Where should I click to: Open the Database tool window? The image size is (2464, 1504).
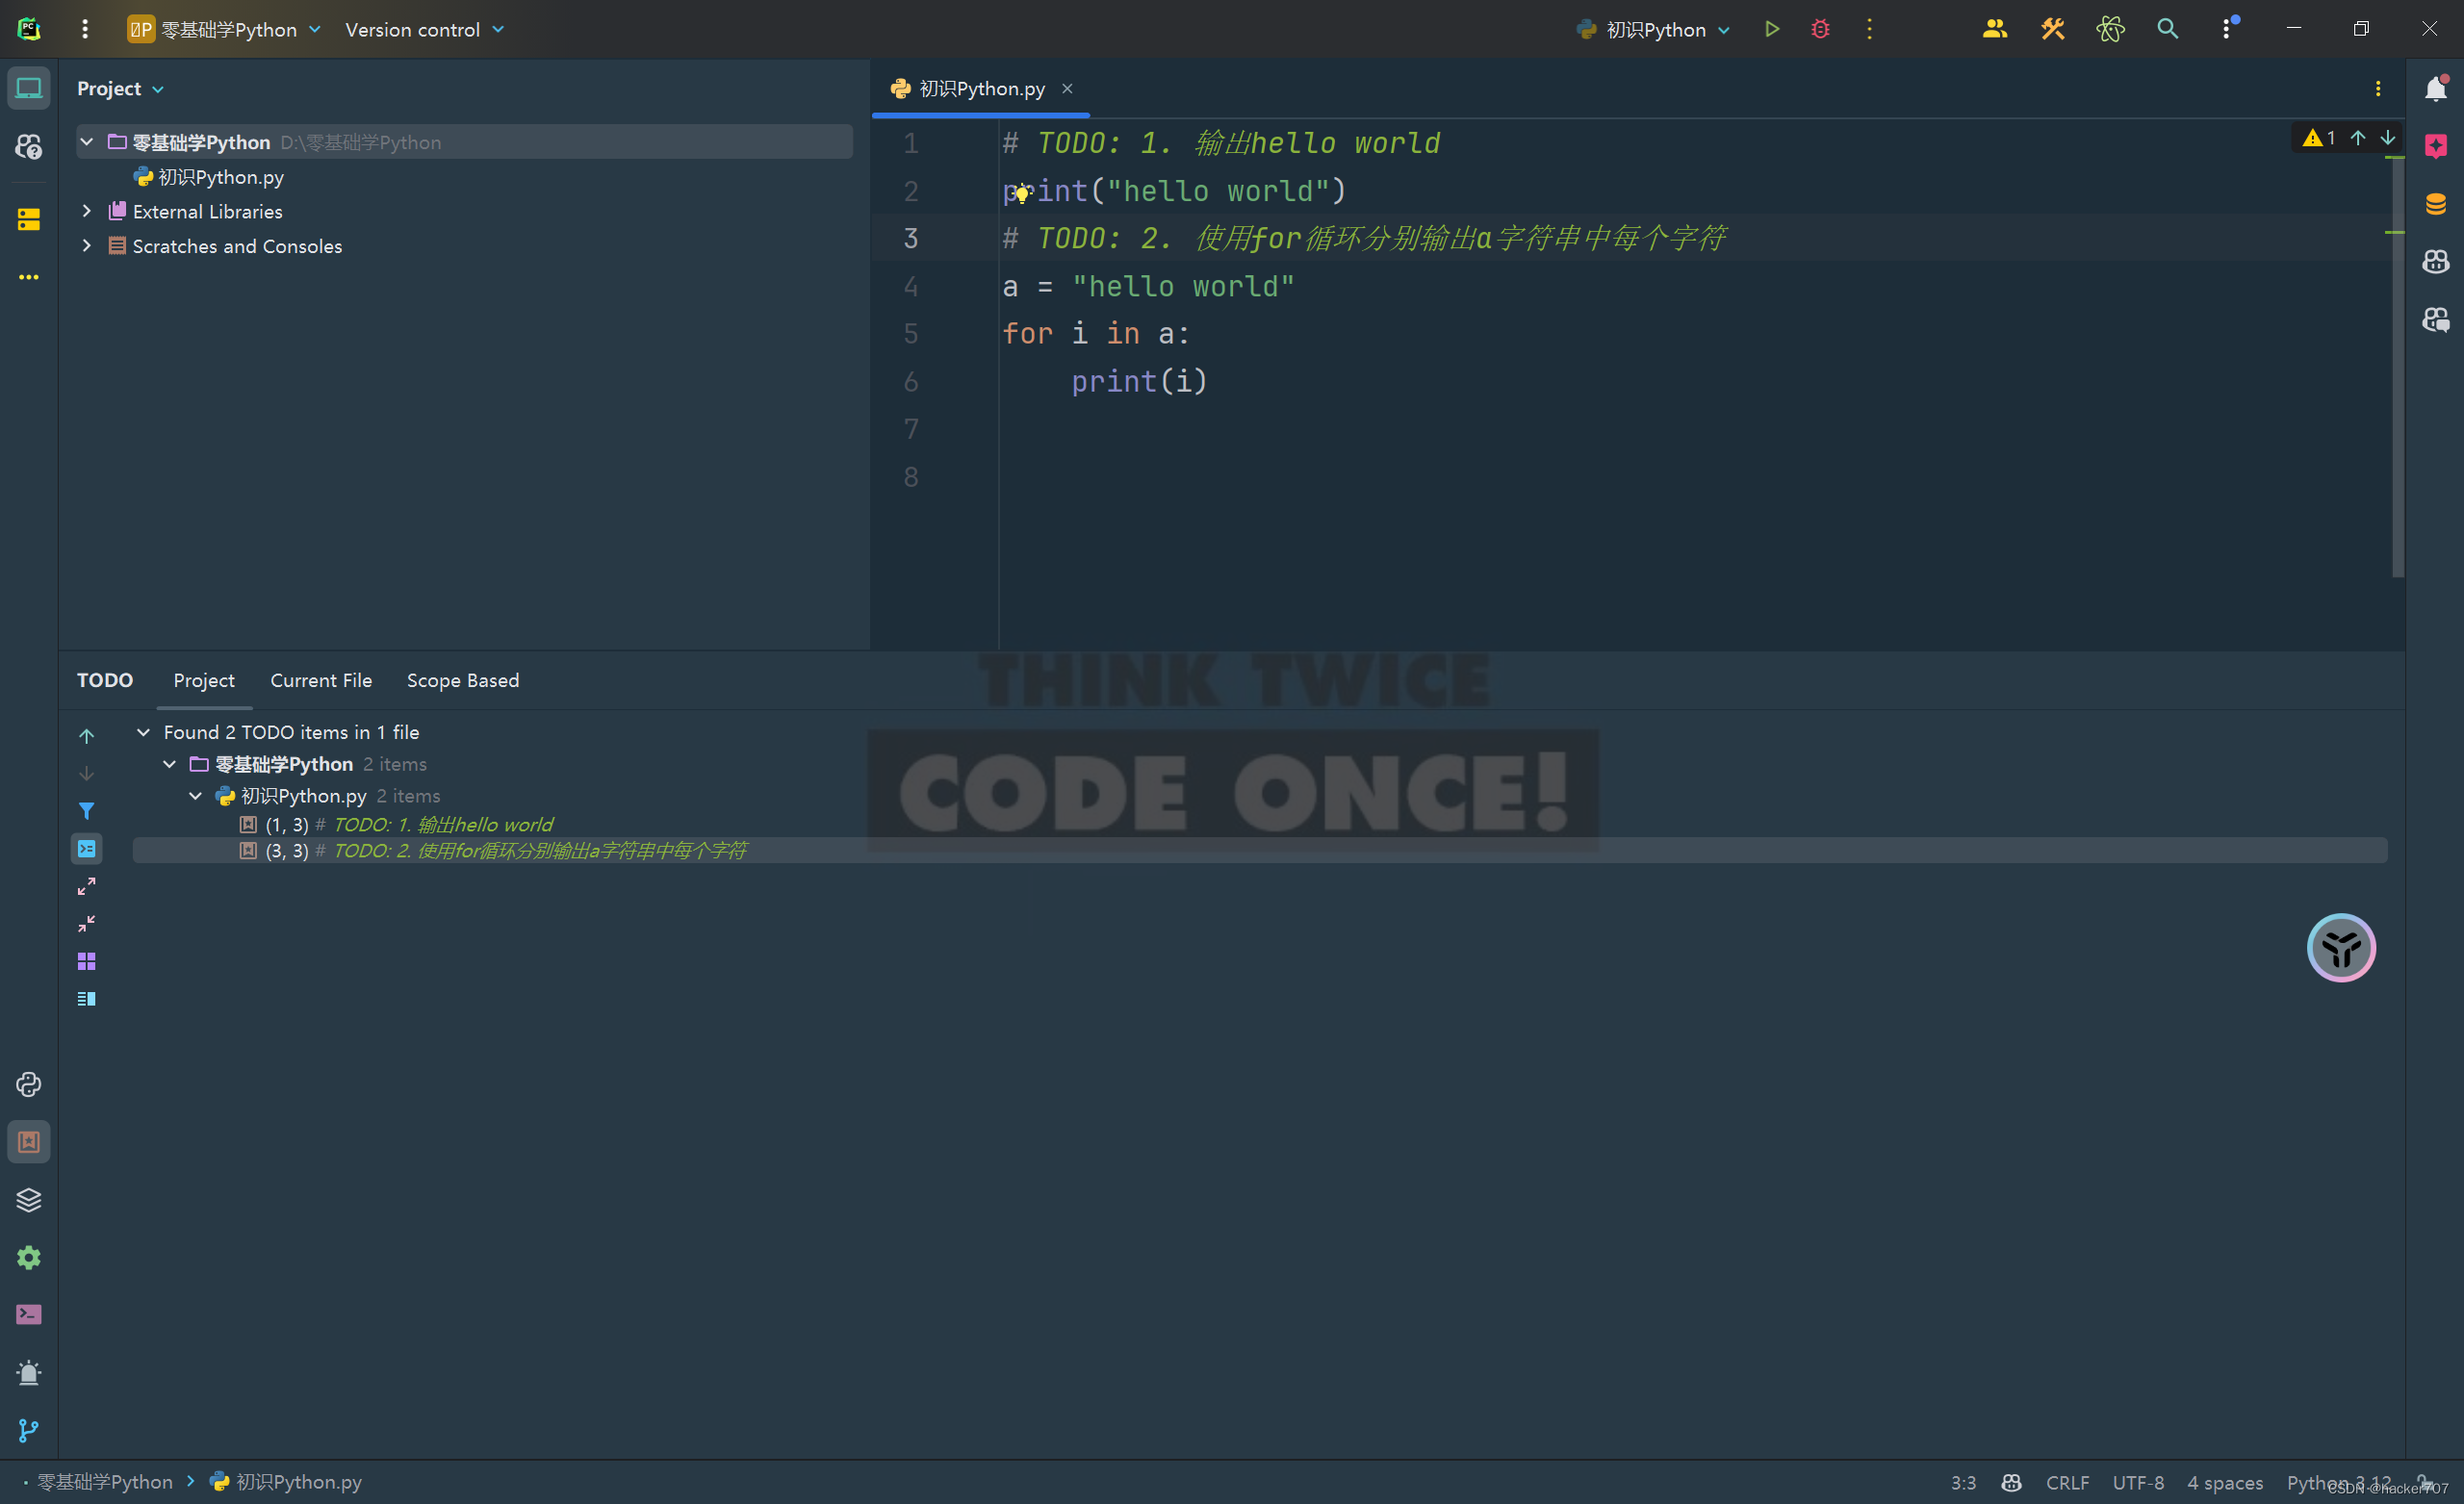tap(2436, 204)
